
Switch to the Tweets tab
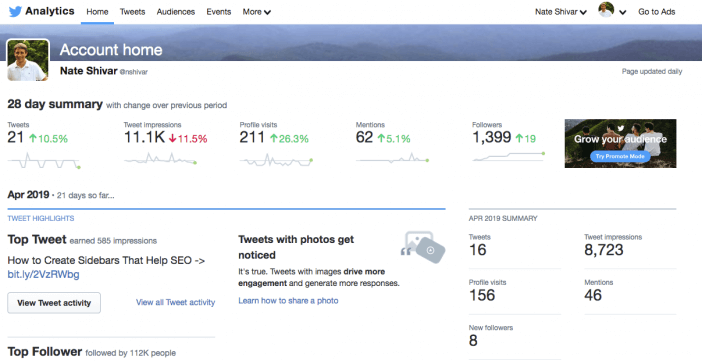(x=133, y=12)
